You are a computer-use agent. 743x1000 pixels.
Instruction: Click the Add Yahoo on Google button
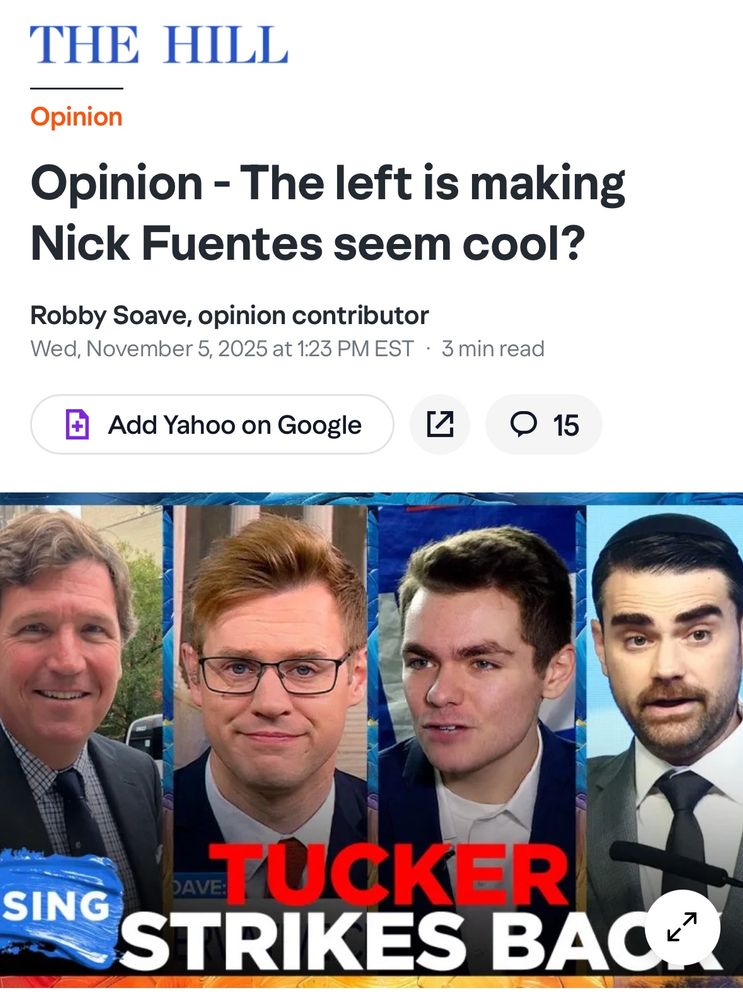point(212,424)
